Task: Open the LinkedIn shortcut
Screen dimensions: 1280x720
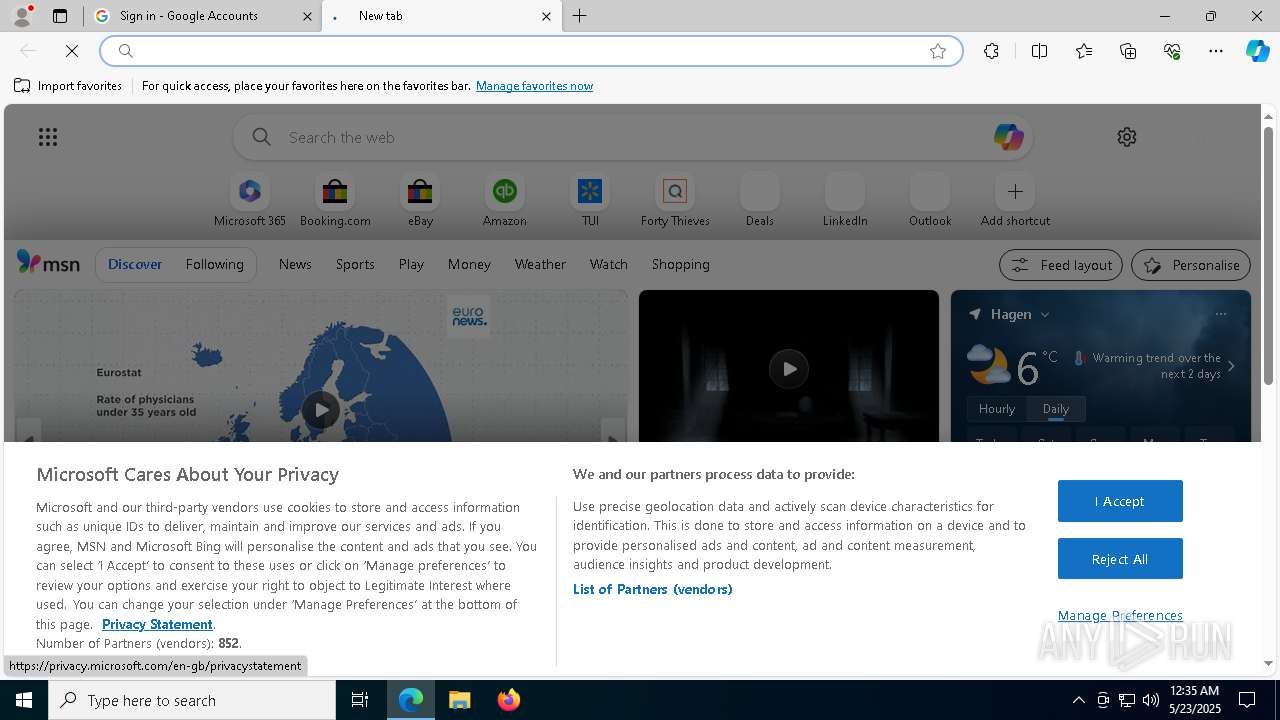Action: tap(845, 201)
